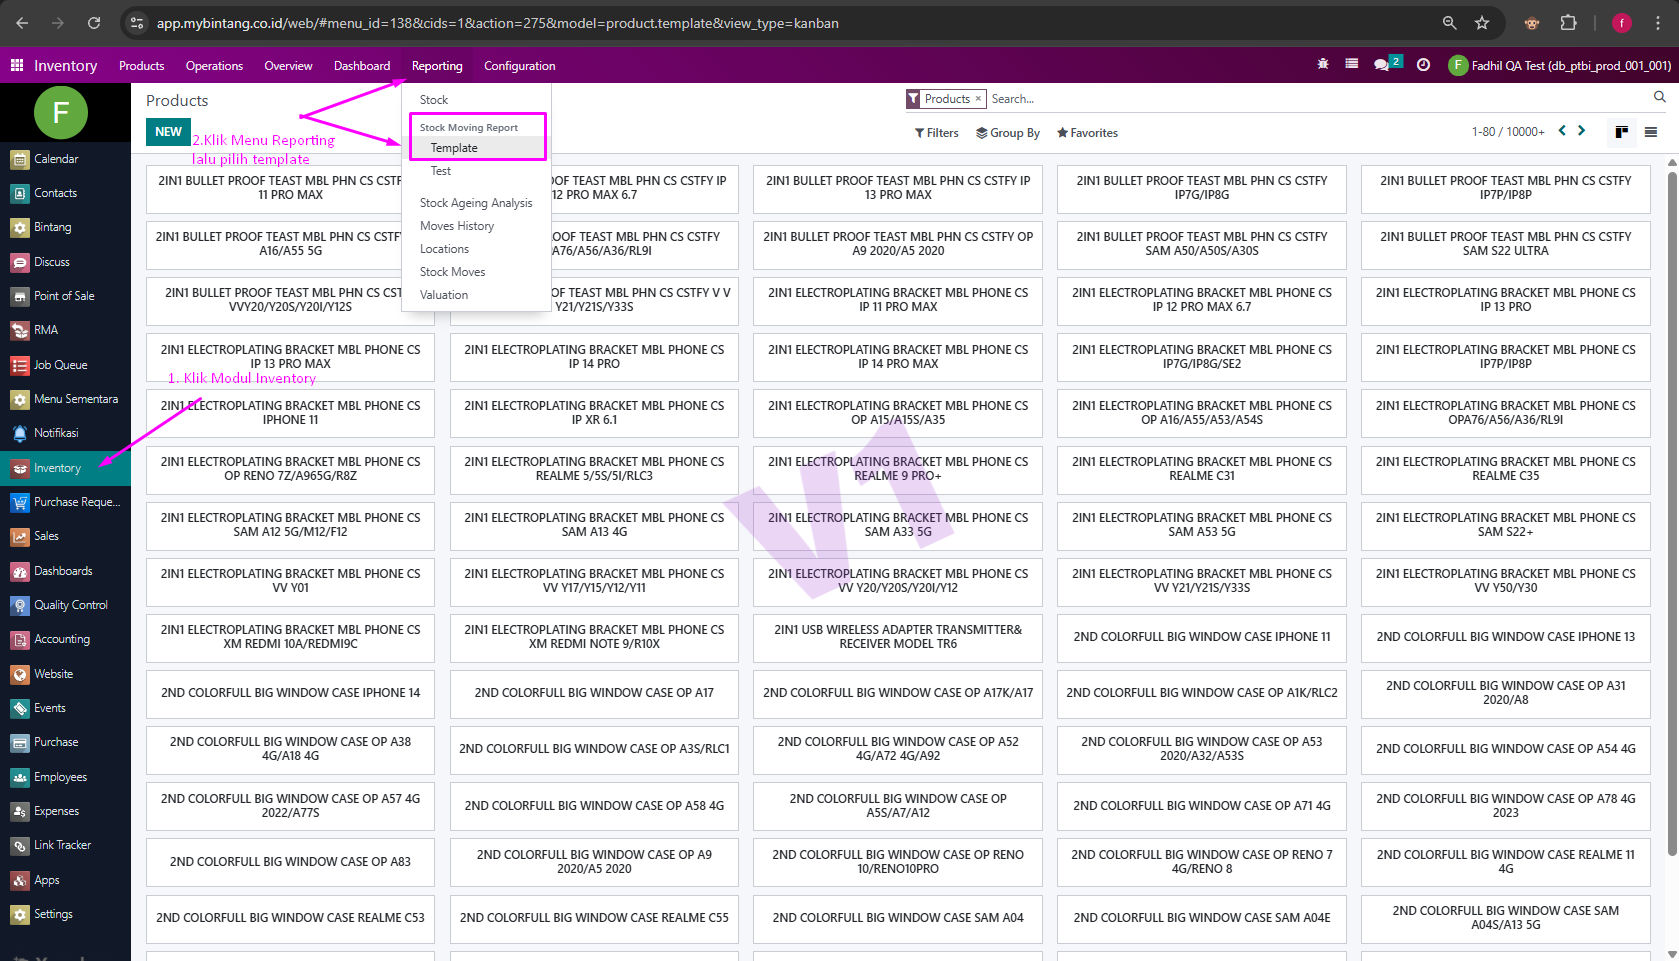Select Stock Ageing Analysis report
This screenshot has width=1679, height=961.
click(476, 203)
